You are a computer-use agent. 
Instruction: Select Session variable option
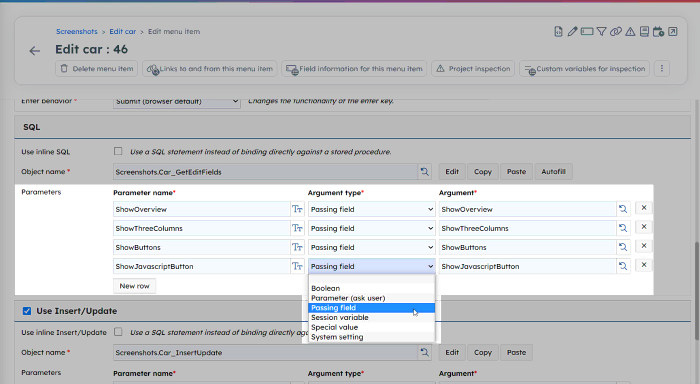coord(371,318)
